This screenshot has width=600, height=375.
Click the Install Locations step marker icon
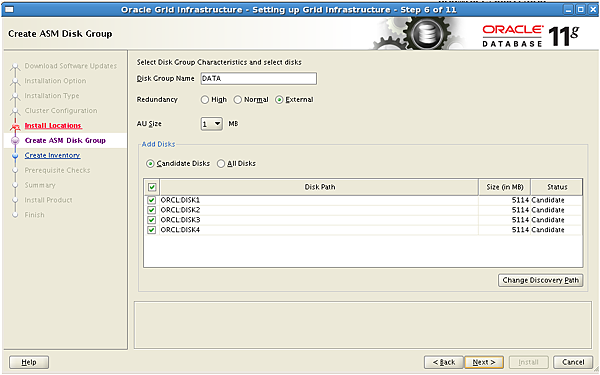[15, 126]
